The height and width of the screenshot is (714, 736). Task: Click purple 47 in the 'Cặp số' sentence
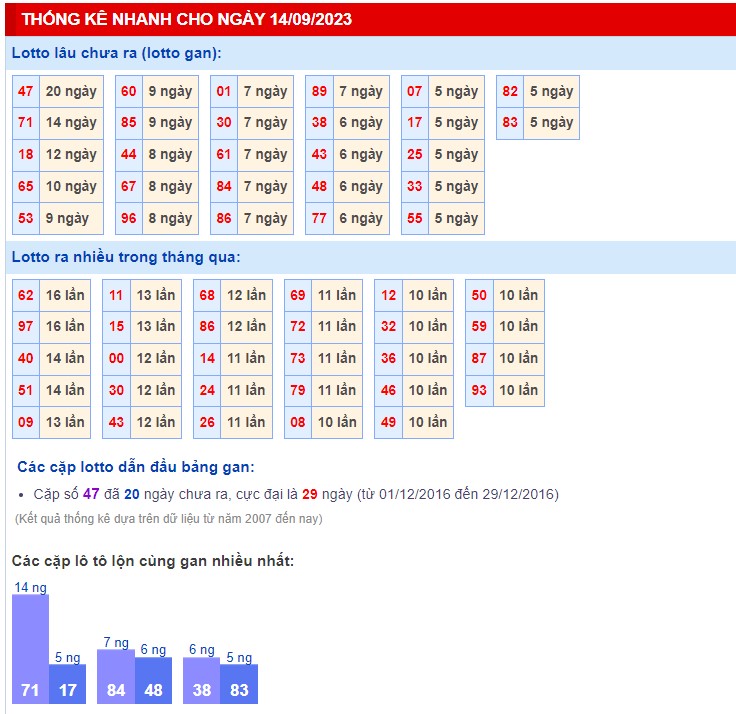point(91,494)
